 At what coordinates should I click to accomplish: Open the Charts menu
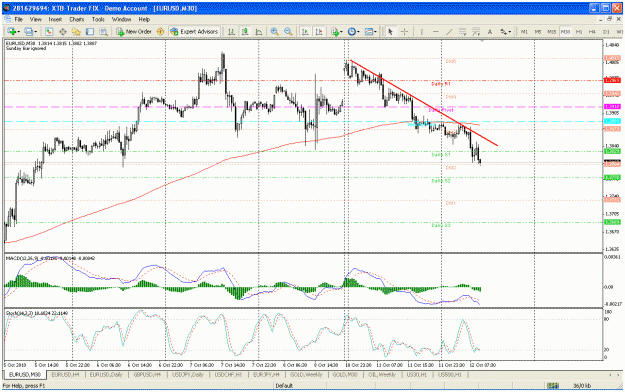tap(77, 19)
